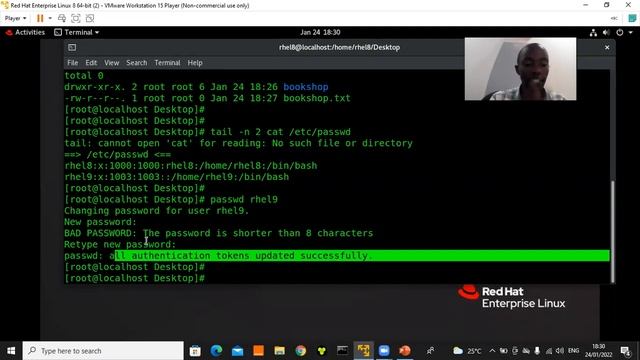The image size is (640, 360).
Task: Open the Terminal menu in menu bar
Action: [x=167, y=63]
